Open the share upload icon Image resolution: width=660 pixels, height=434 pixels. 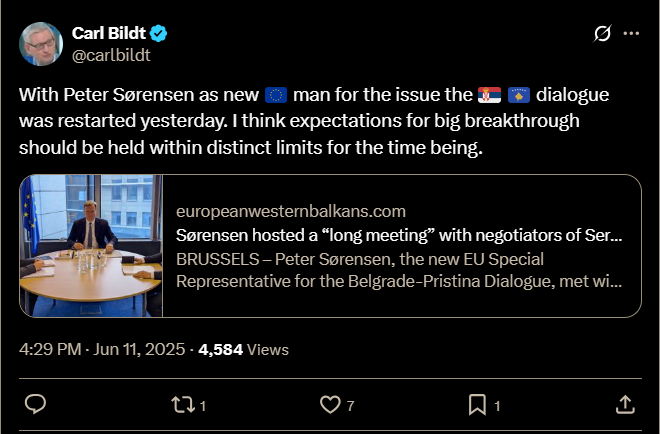pyautogui.click(x=625, y=404)
